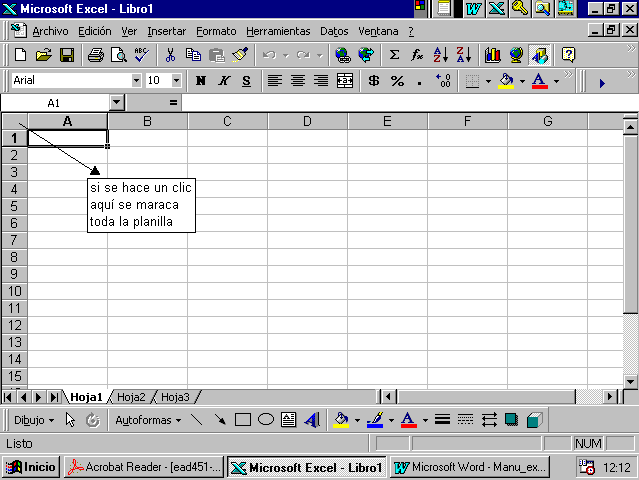Viewport: 639px width, 480px height.
Task: Click the last sheet tab navigation arrow
Action: 54,397
